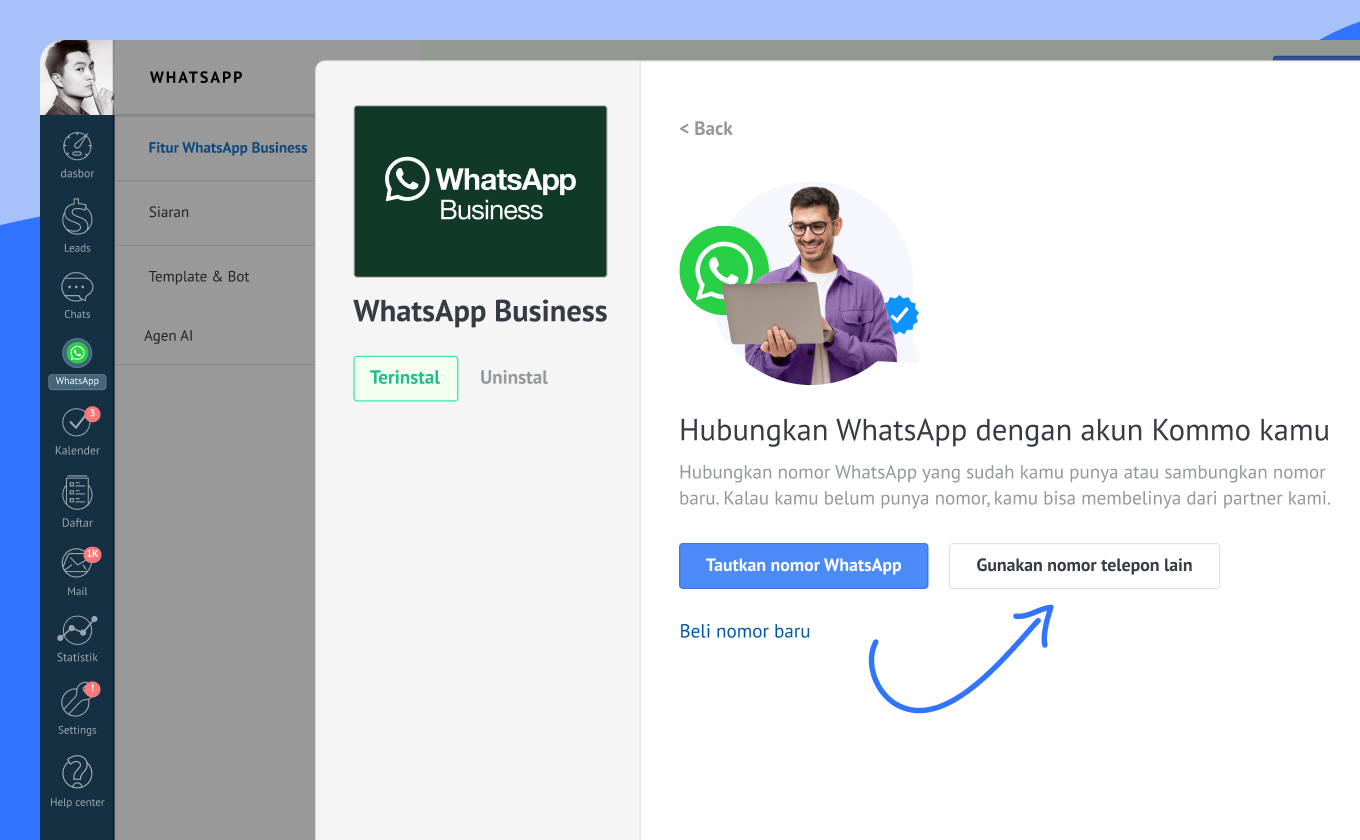Viewport: 1360px width, 840px height.
Task: Switch to the Terinstal tab
Action: (405, 378)
